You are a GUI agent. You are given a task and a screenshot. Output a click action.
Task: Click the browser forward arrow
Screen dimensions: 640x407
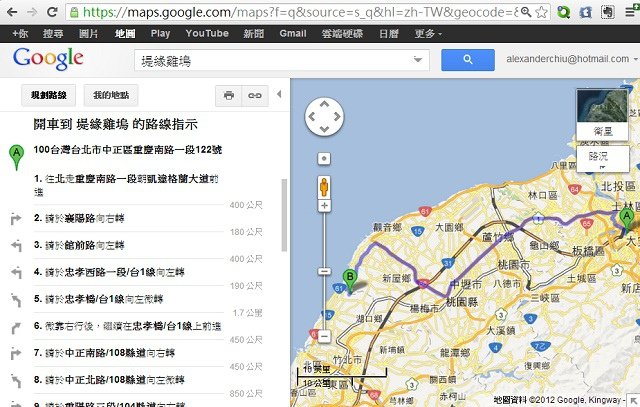[x=32, y=12]
